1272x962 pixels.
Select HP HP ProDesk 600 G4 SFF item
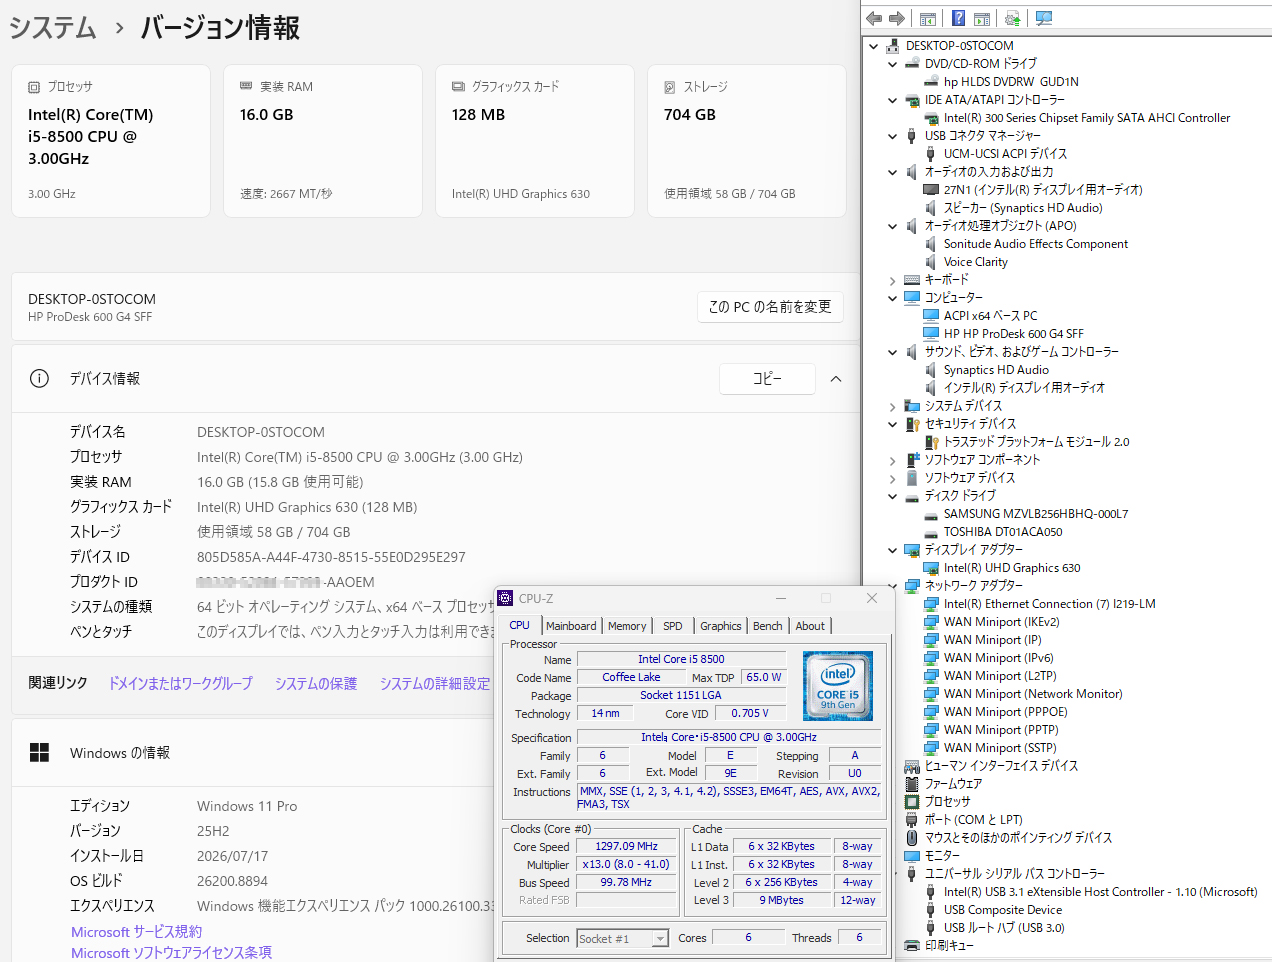click(1014, 334)
